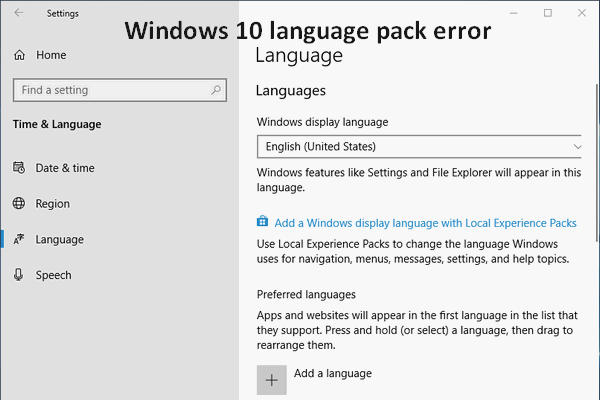Click the Preferred languages heading

tap(306, 294)
